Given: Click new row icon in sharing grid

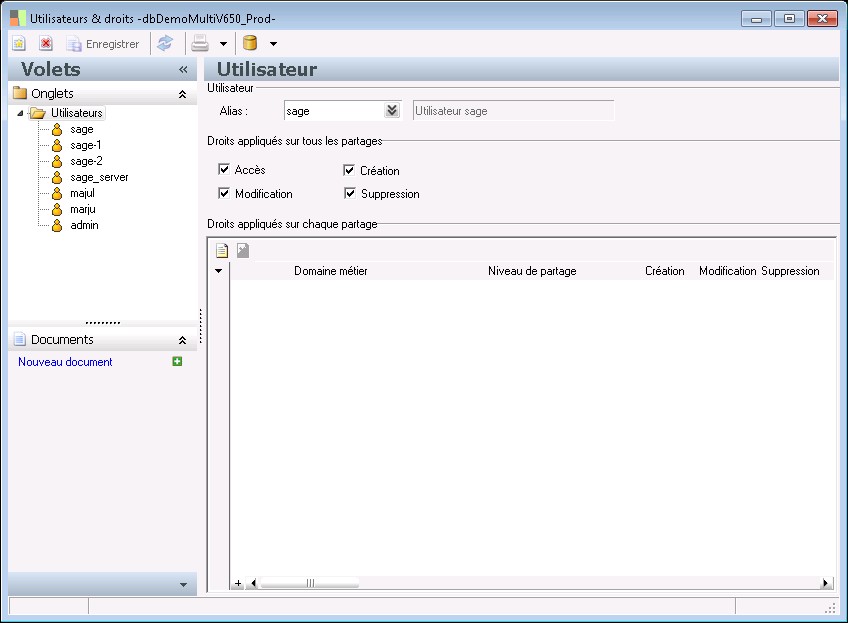Looking at the screenshot, I should tap(222, 251).
